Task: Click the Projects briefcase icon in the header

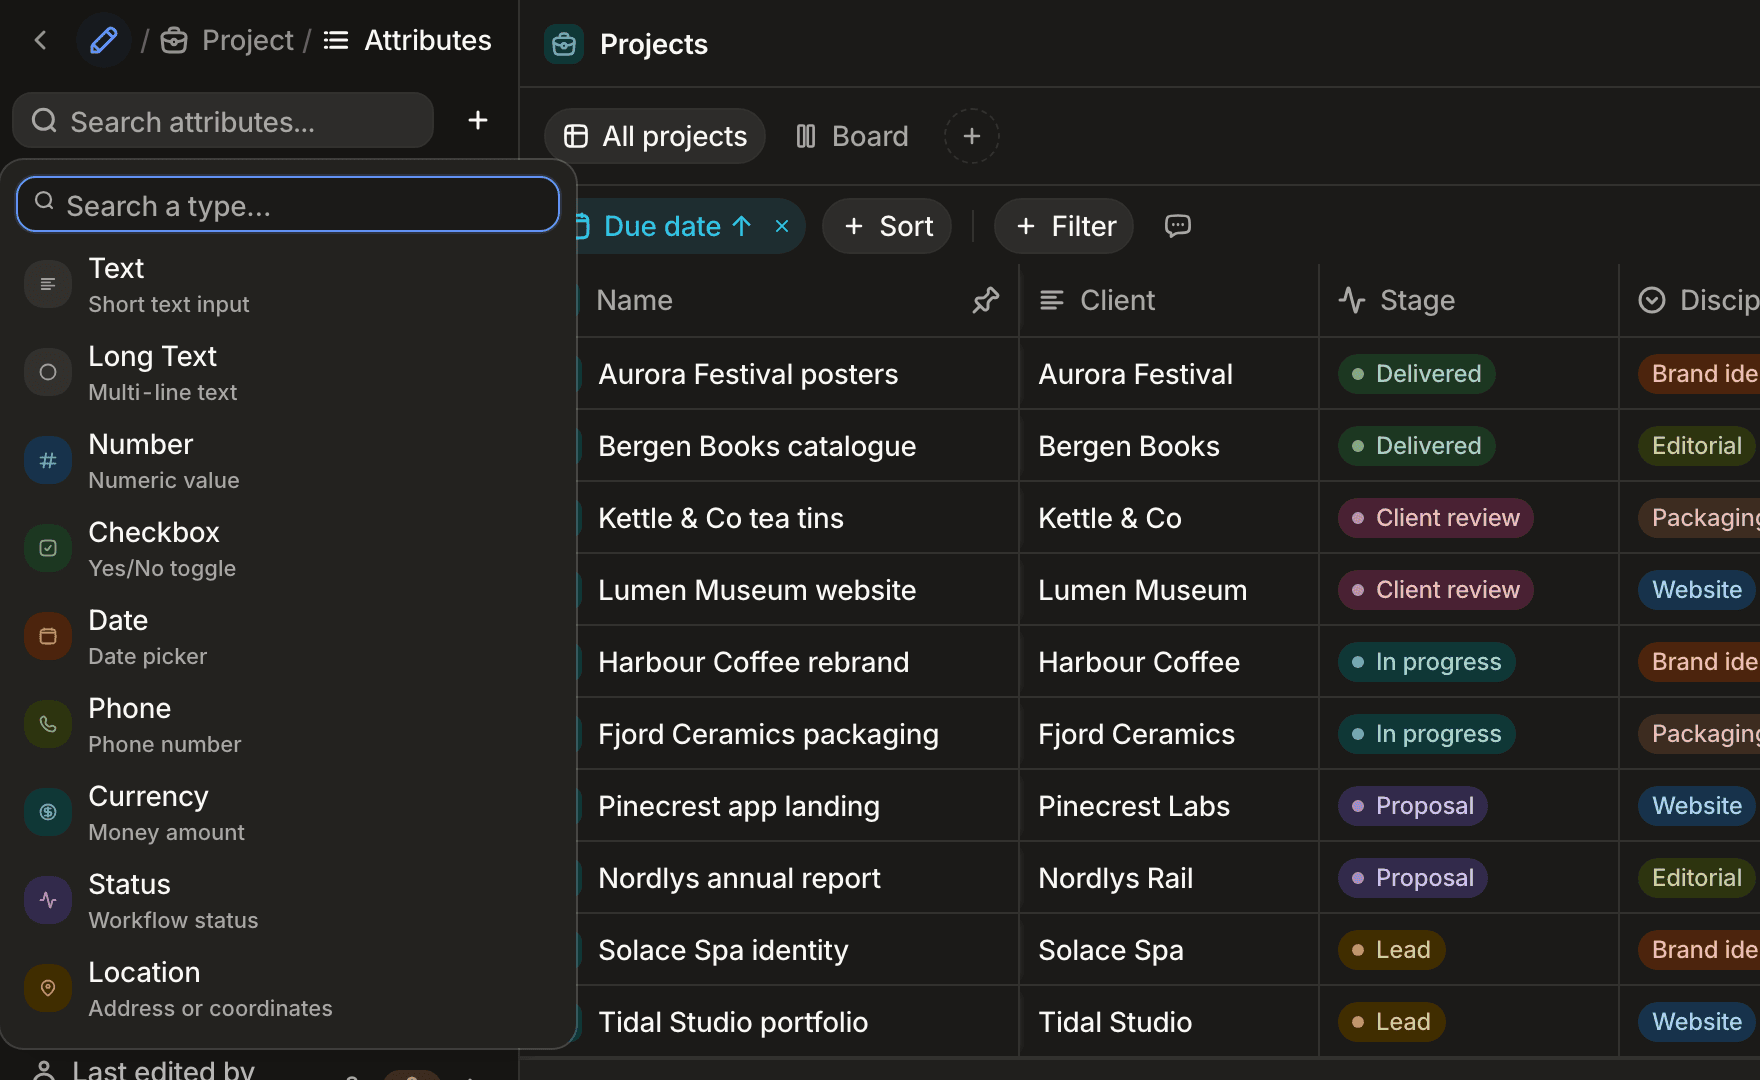Action: (564, 44)
